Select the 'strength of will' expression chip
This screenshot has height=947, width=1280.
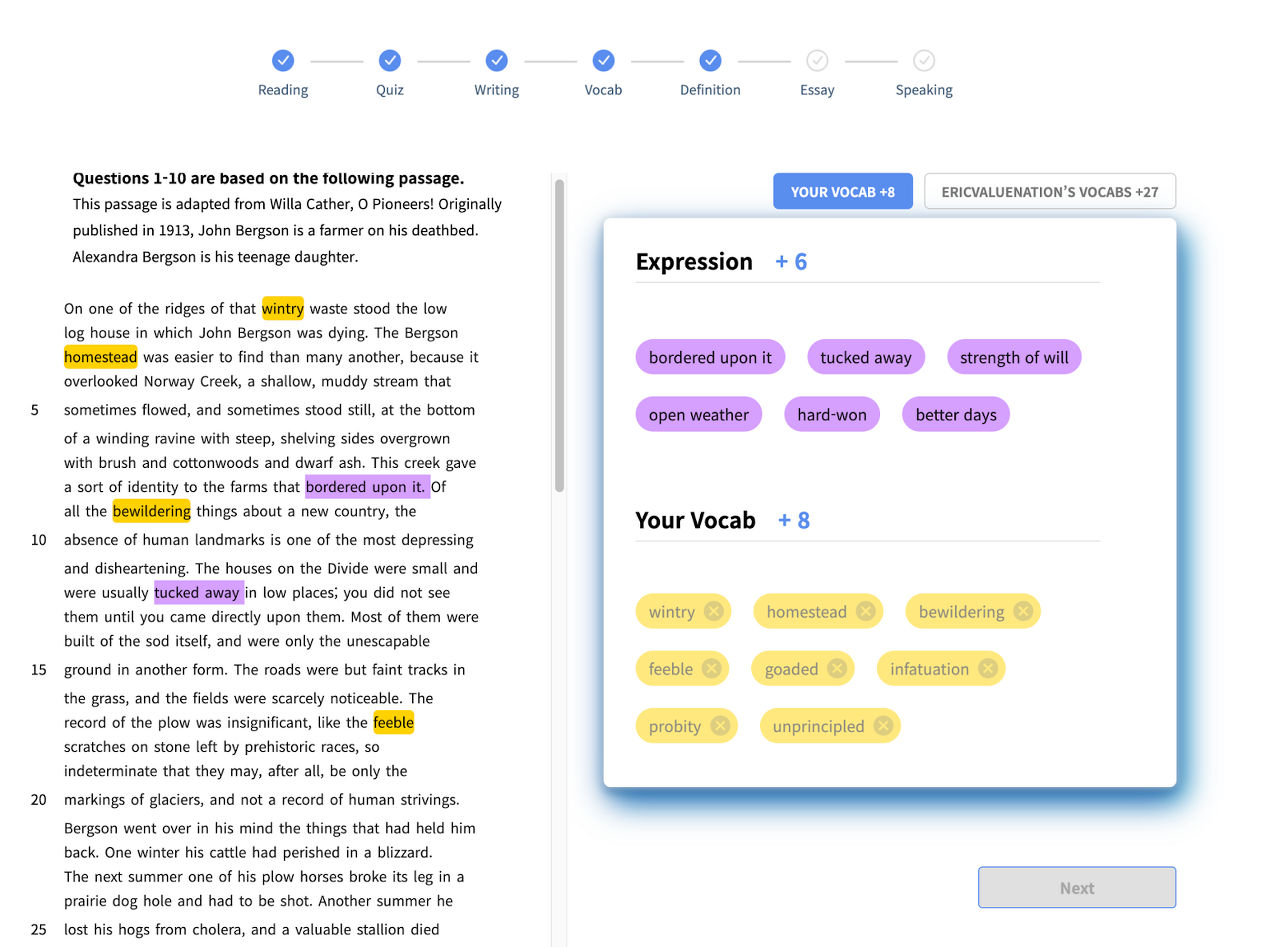click(1014, 357)
